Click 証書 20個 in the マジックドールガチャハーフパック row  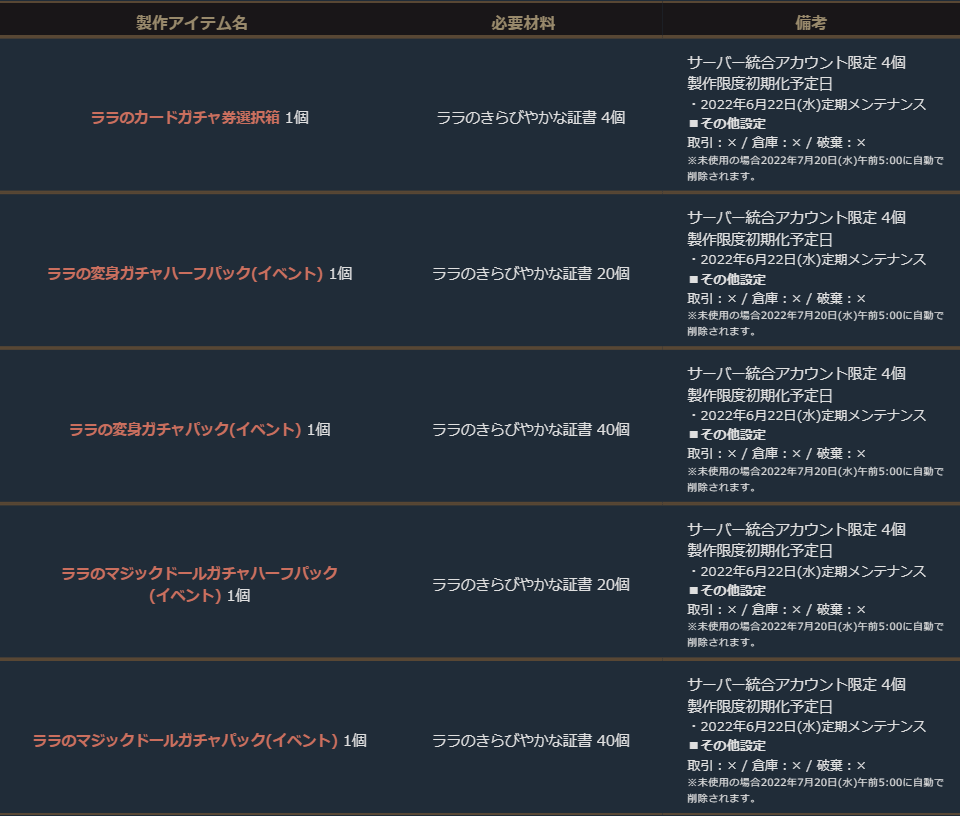click(x=530, y=585)
